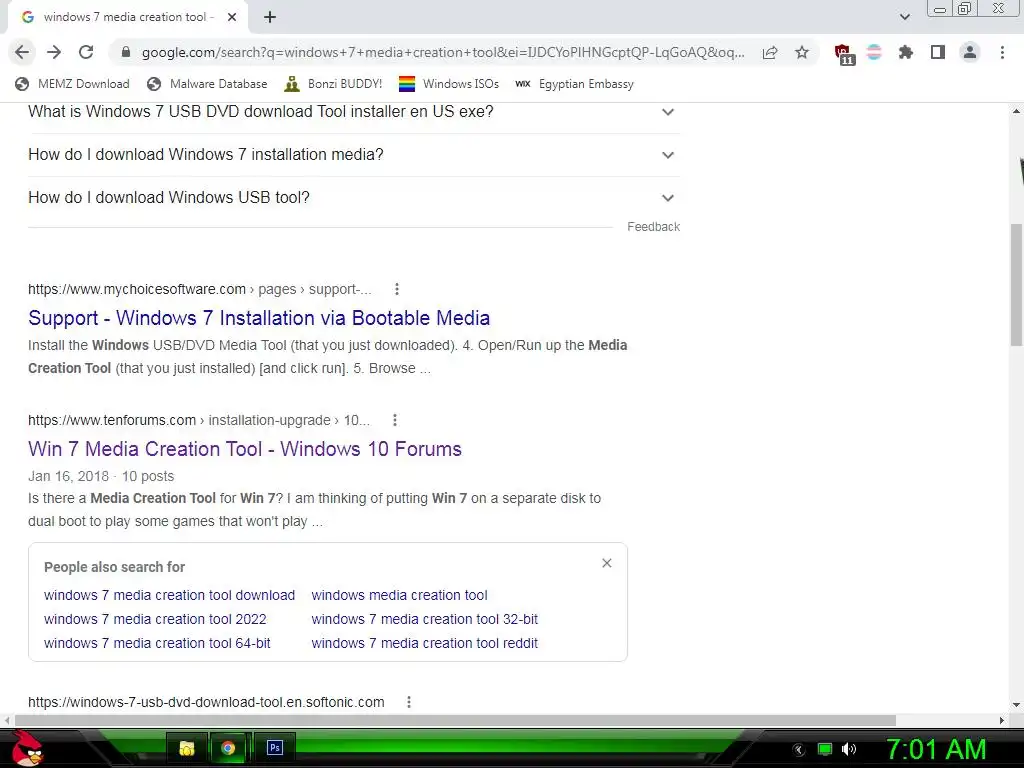Expand 'How do I download Windows USB tool?'
This screenshot has width=1024, height=768.
pos(353,198)
